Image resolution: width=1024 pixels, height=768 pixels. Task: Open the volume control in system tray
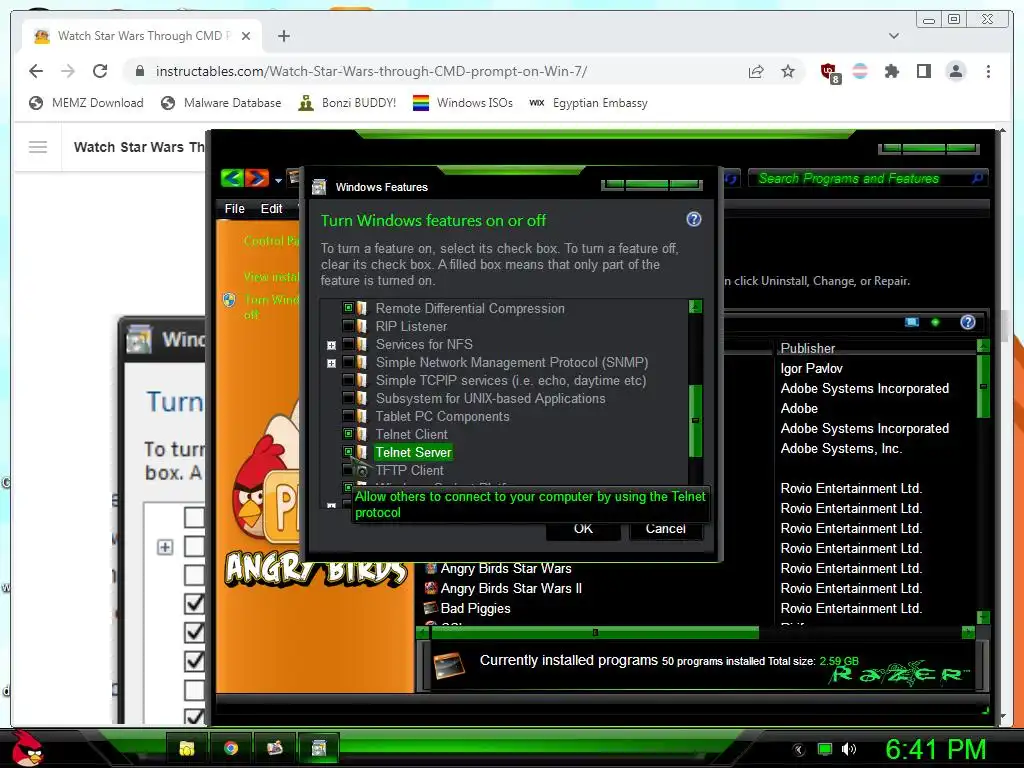[849, 749]
